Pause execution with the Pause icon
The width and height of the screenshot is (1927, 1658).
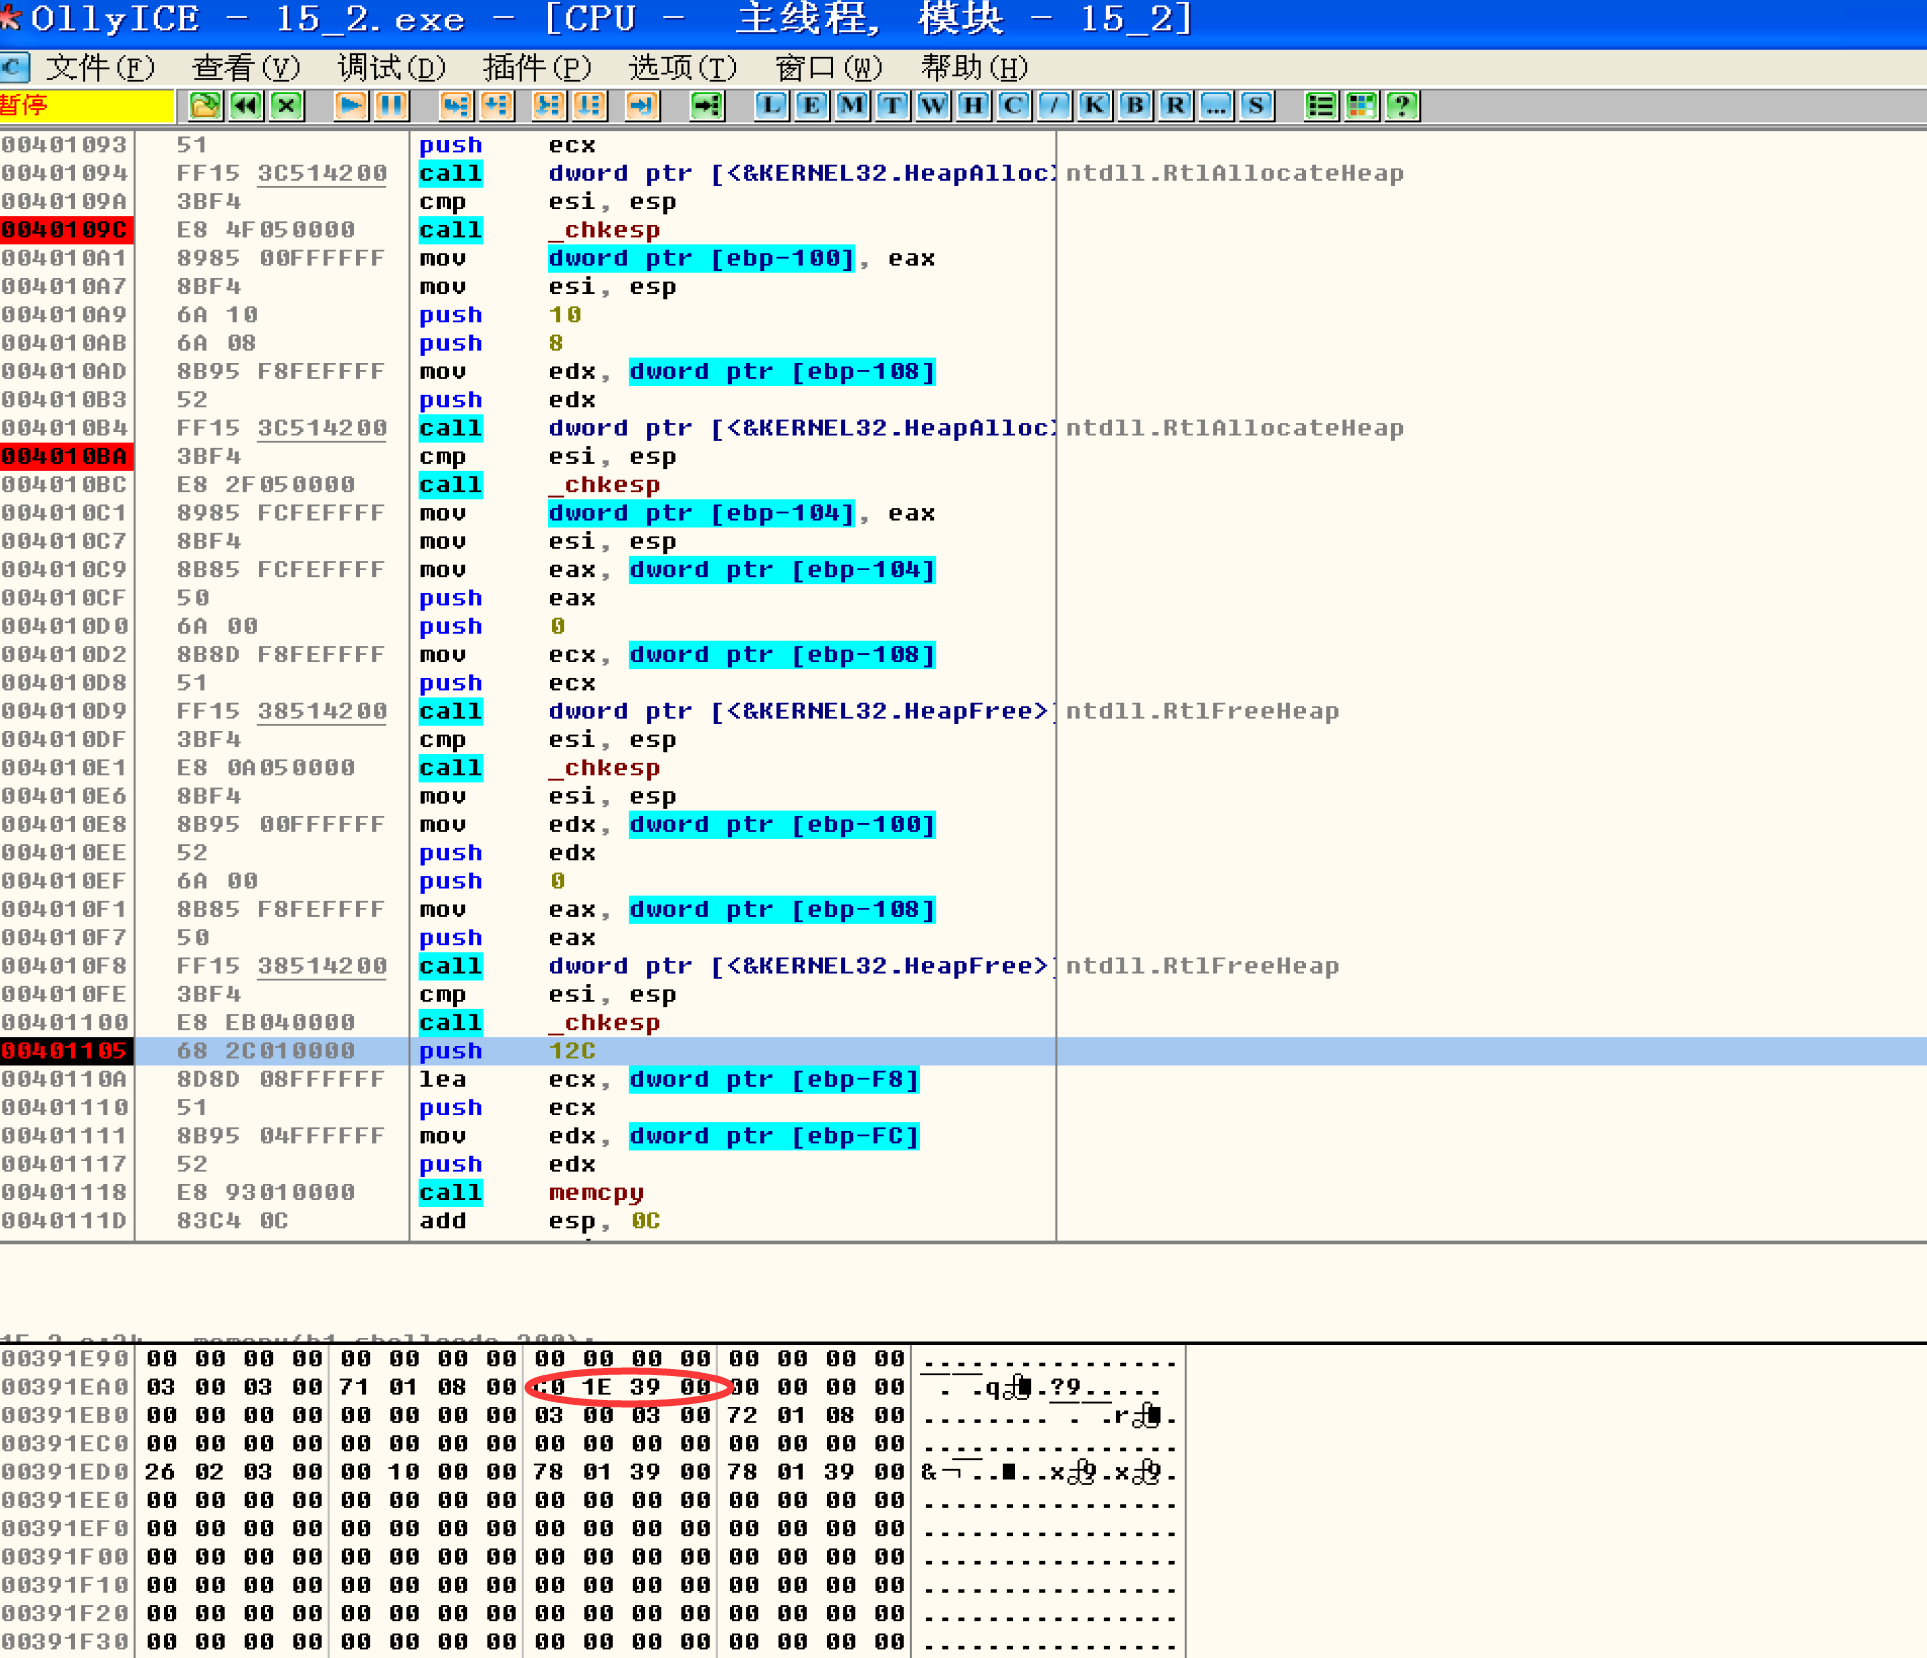392,106
